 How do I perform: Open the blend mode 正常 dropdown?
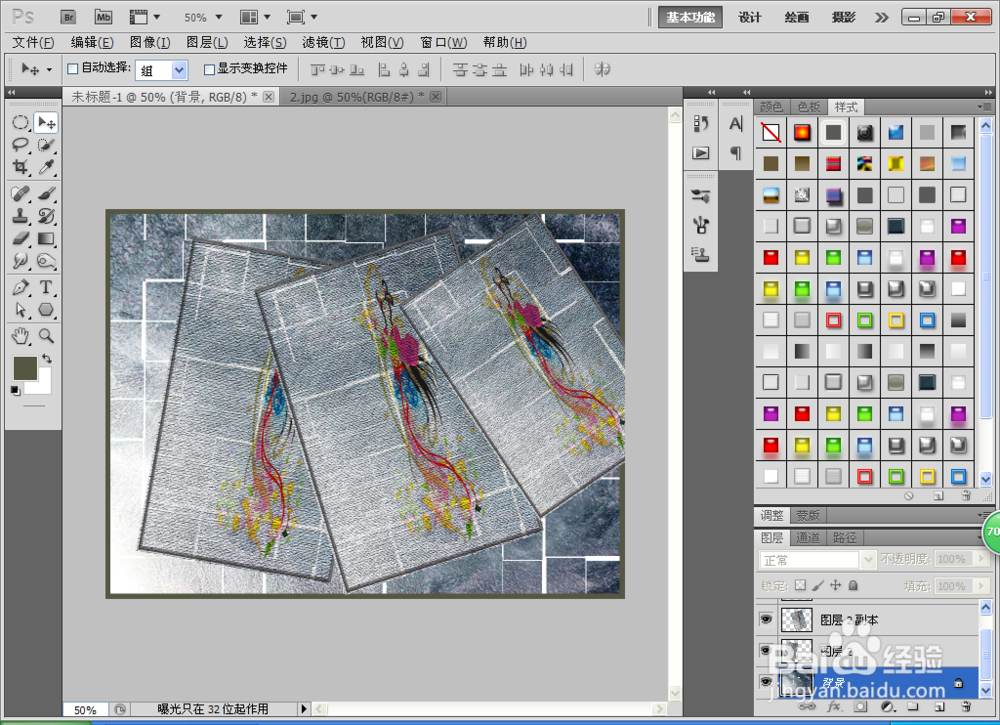point(817,560)
